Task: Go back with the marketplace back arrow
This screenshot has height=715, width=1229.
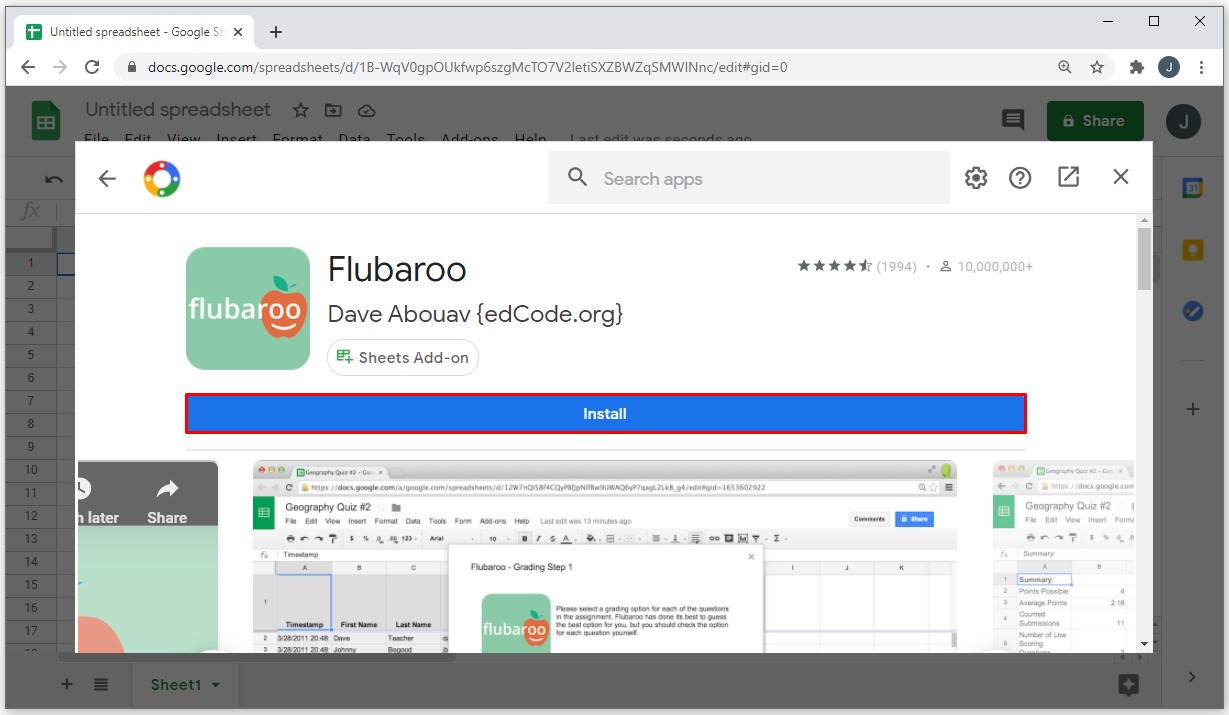Action: (x=107, y=178)
